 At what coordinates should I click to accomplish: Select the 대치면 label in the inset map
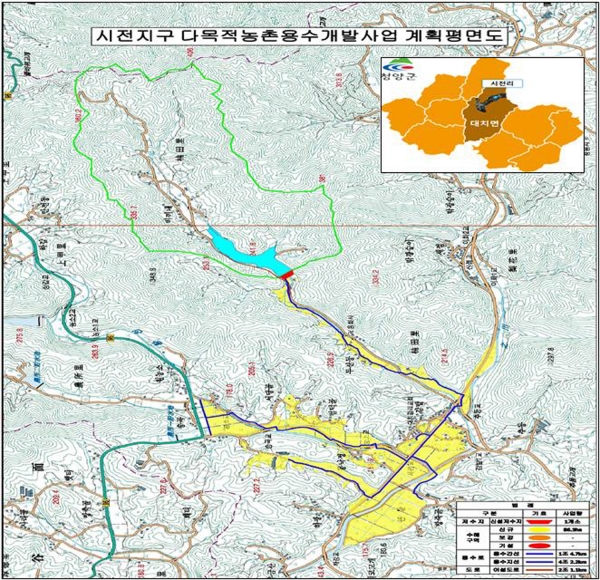[x=482, y=124]
